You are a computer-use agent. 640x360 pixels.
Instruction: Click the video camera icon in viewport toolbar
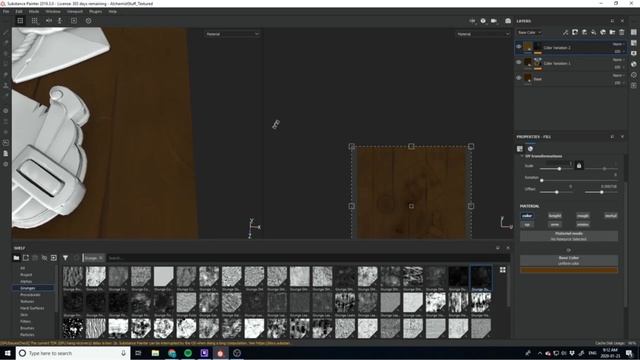click(494, 21)
